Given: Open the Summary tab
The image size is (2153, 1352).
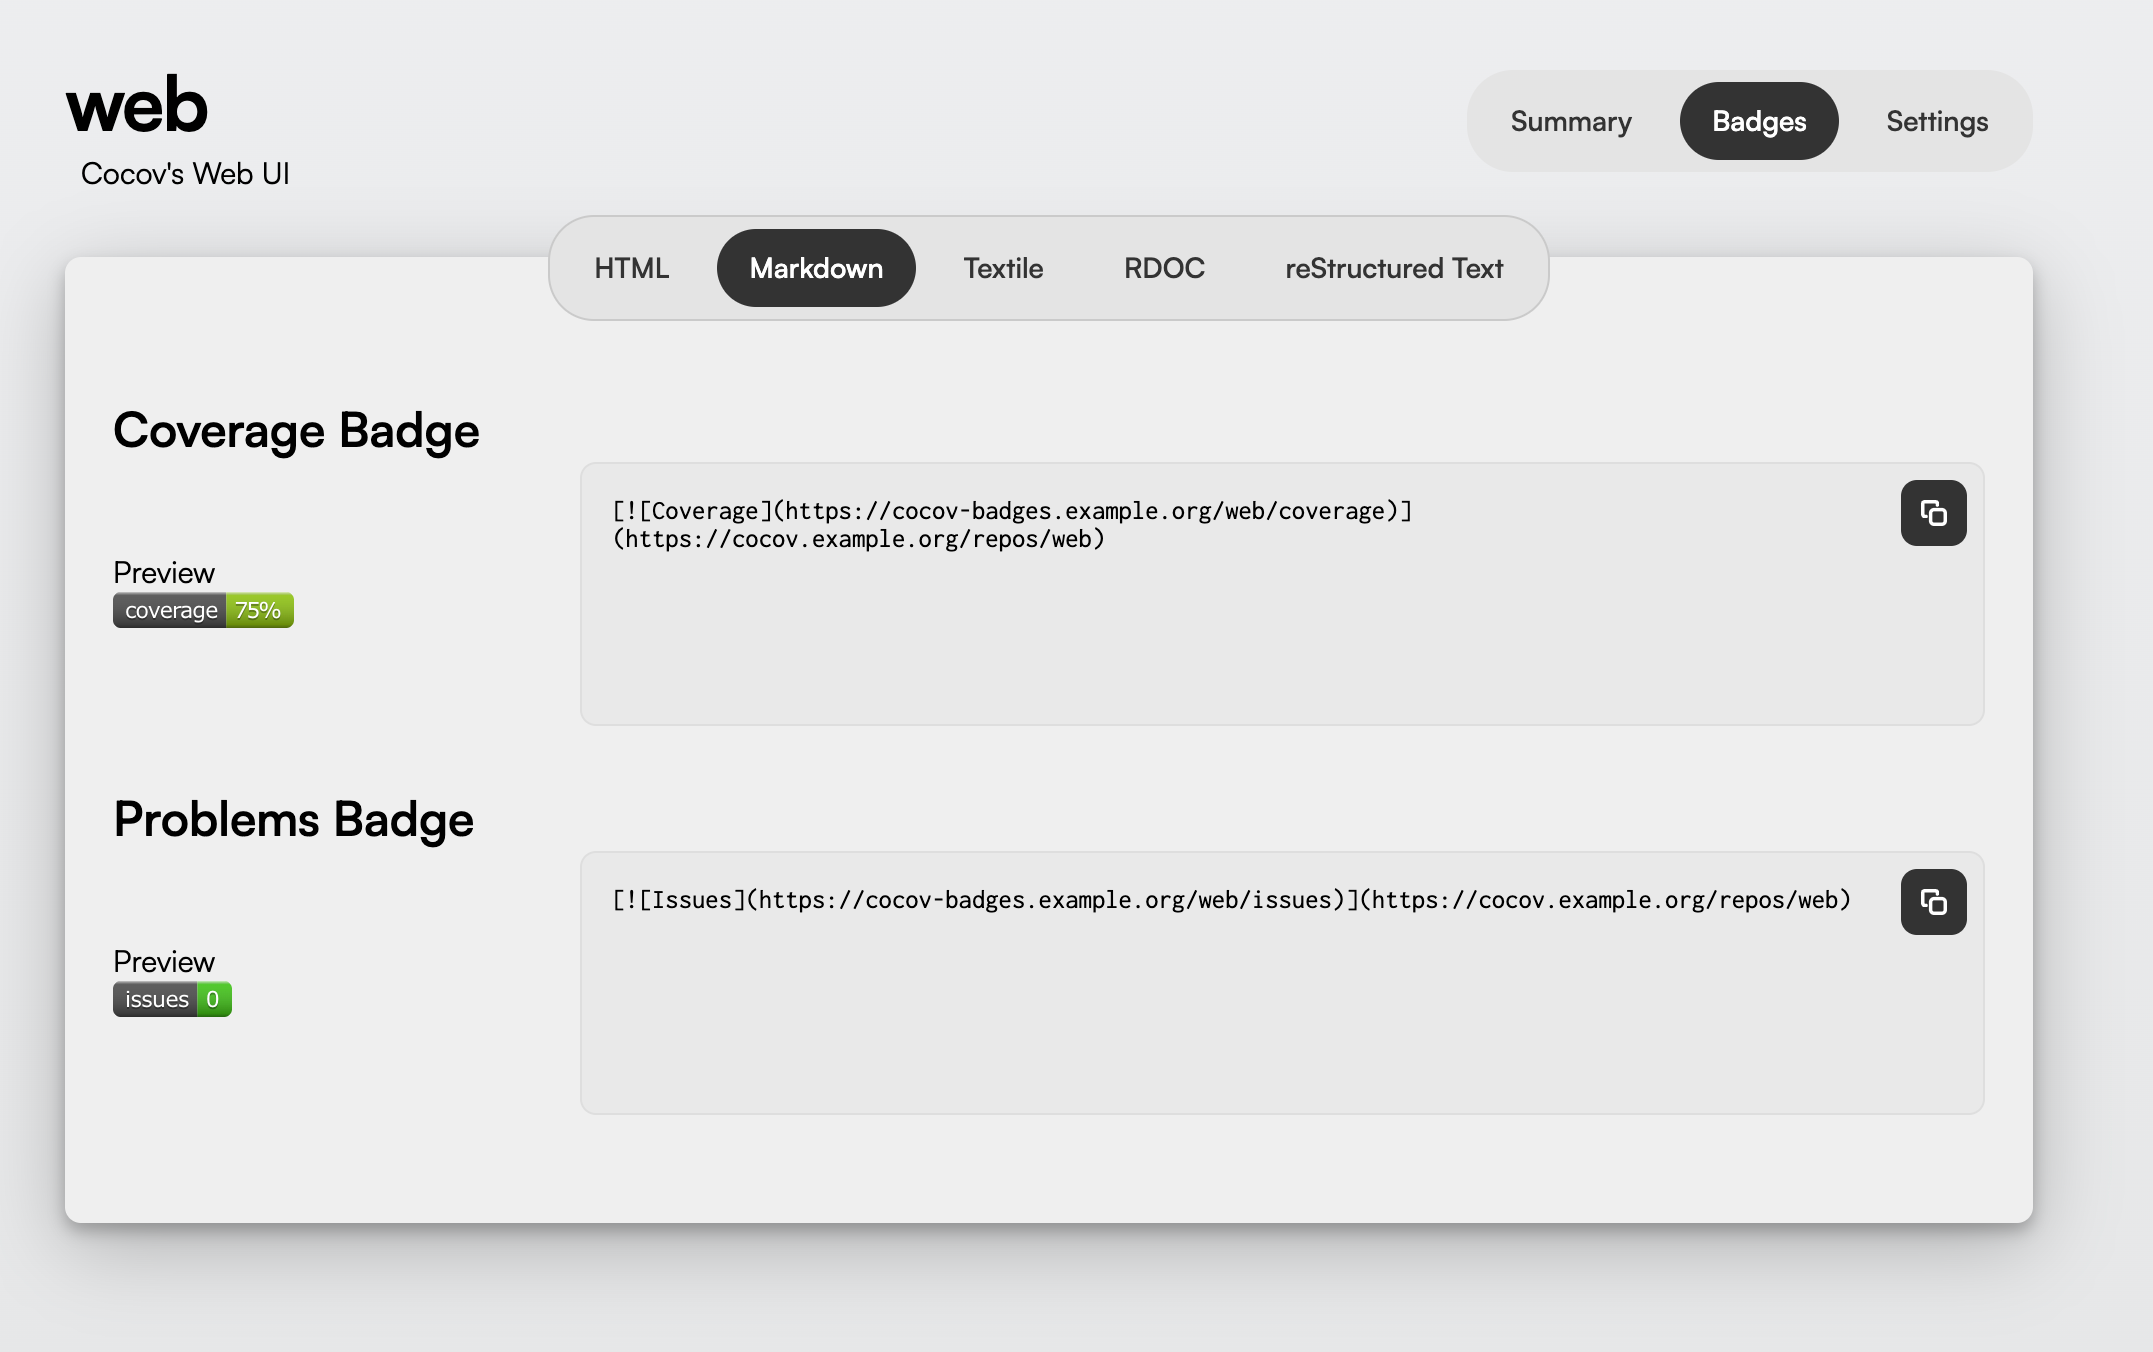Looking at the screenshot, I should pyautogui.click(x=1571, y=121).
